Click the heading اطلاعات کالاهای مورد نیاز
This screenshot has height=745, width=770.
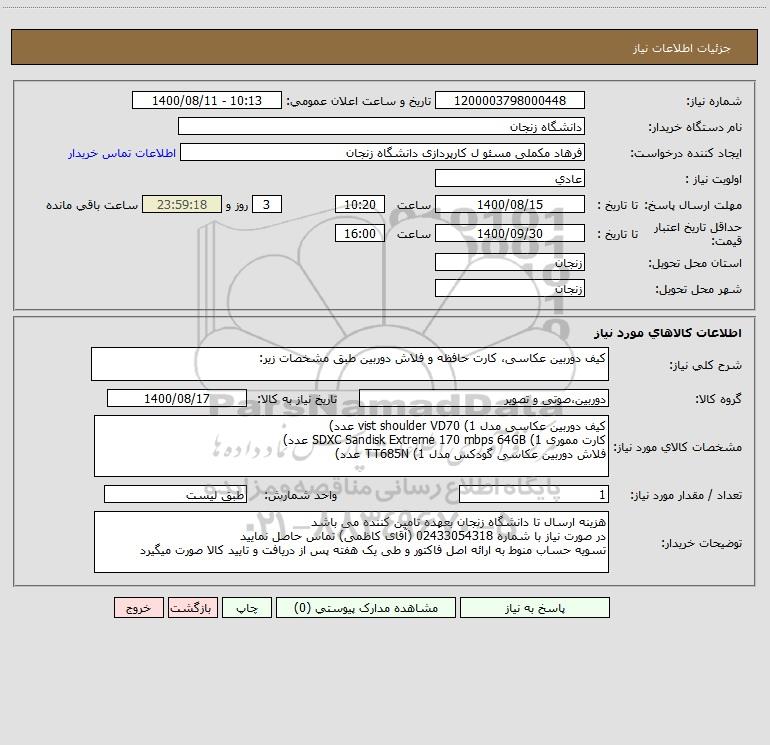coord(668,333)
